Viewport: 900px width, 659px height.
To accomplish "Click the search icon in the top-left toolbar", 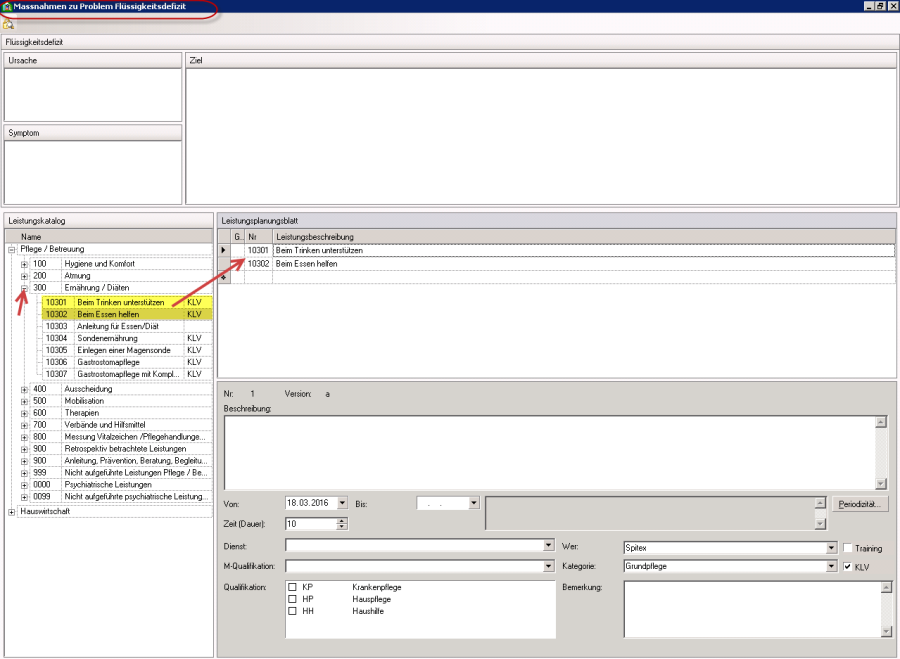I will [x=8, y=24].
